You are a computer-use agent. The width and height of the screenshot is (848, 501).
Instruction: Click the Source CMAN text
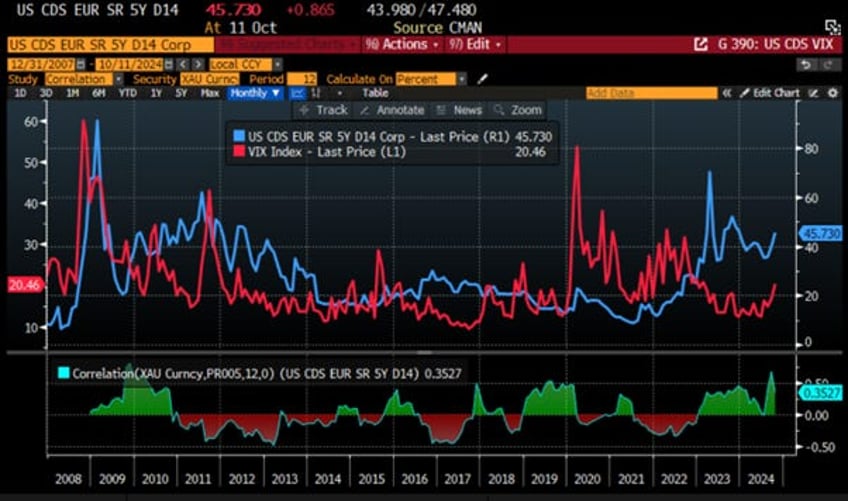click(437, 28)
